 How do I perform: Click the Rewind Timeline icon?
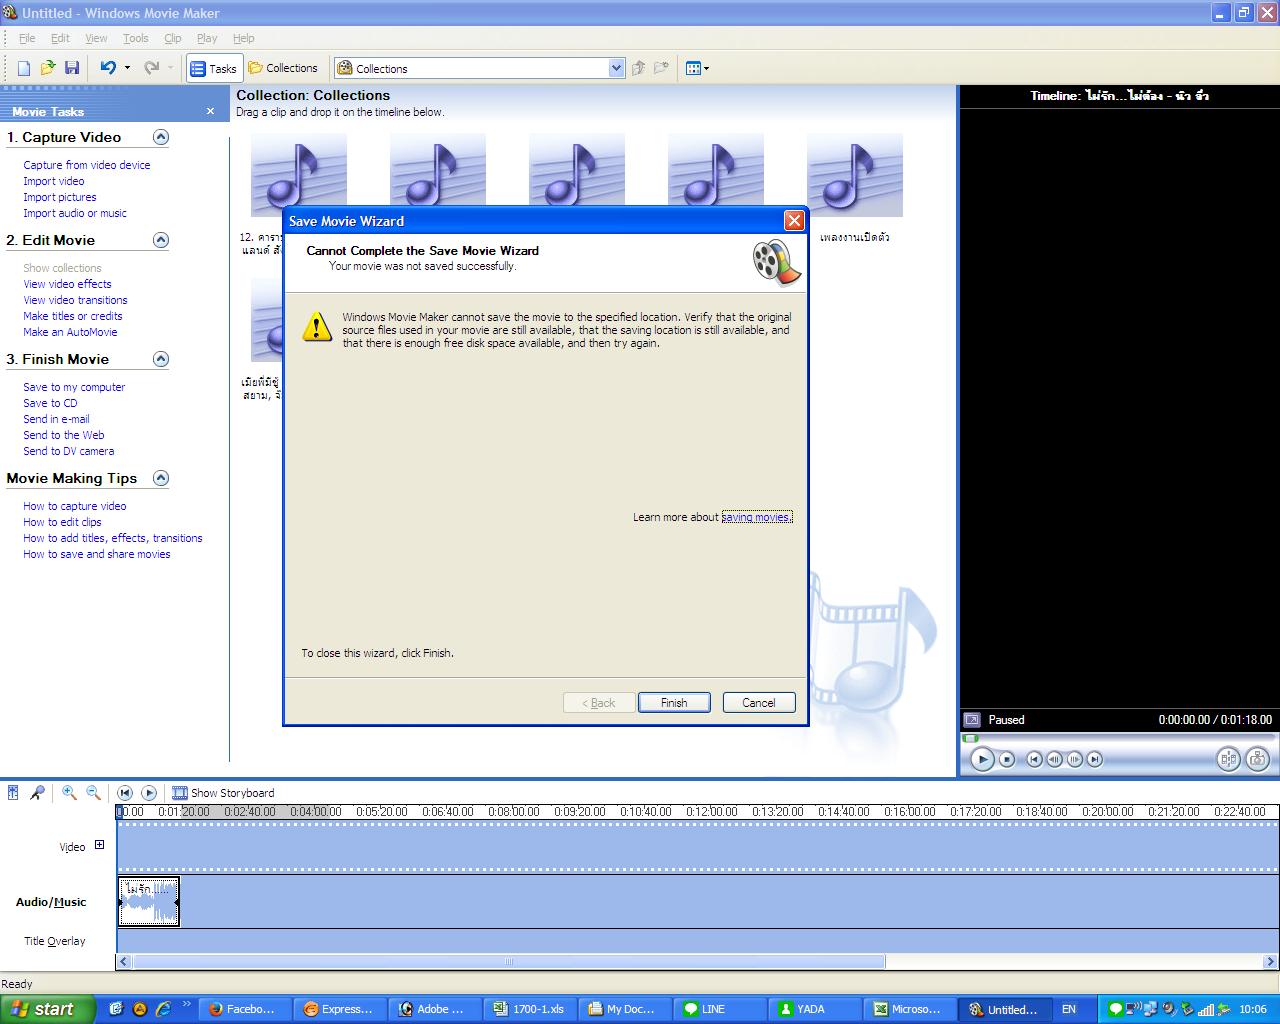click(x=125, y=793)
